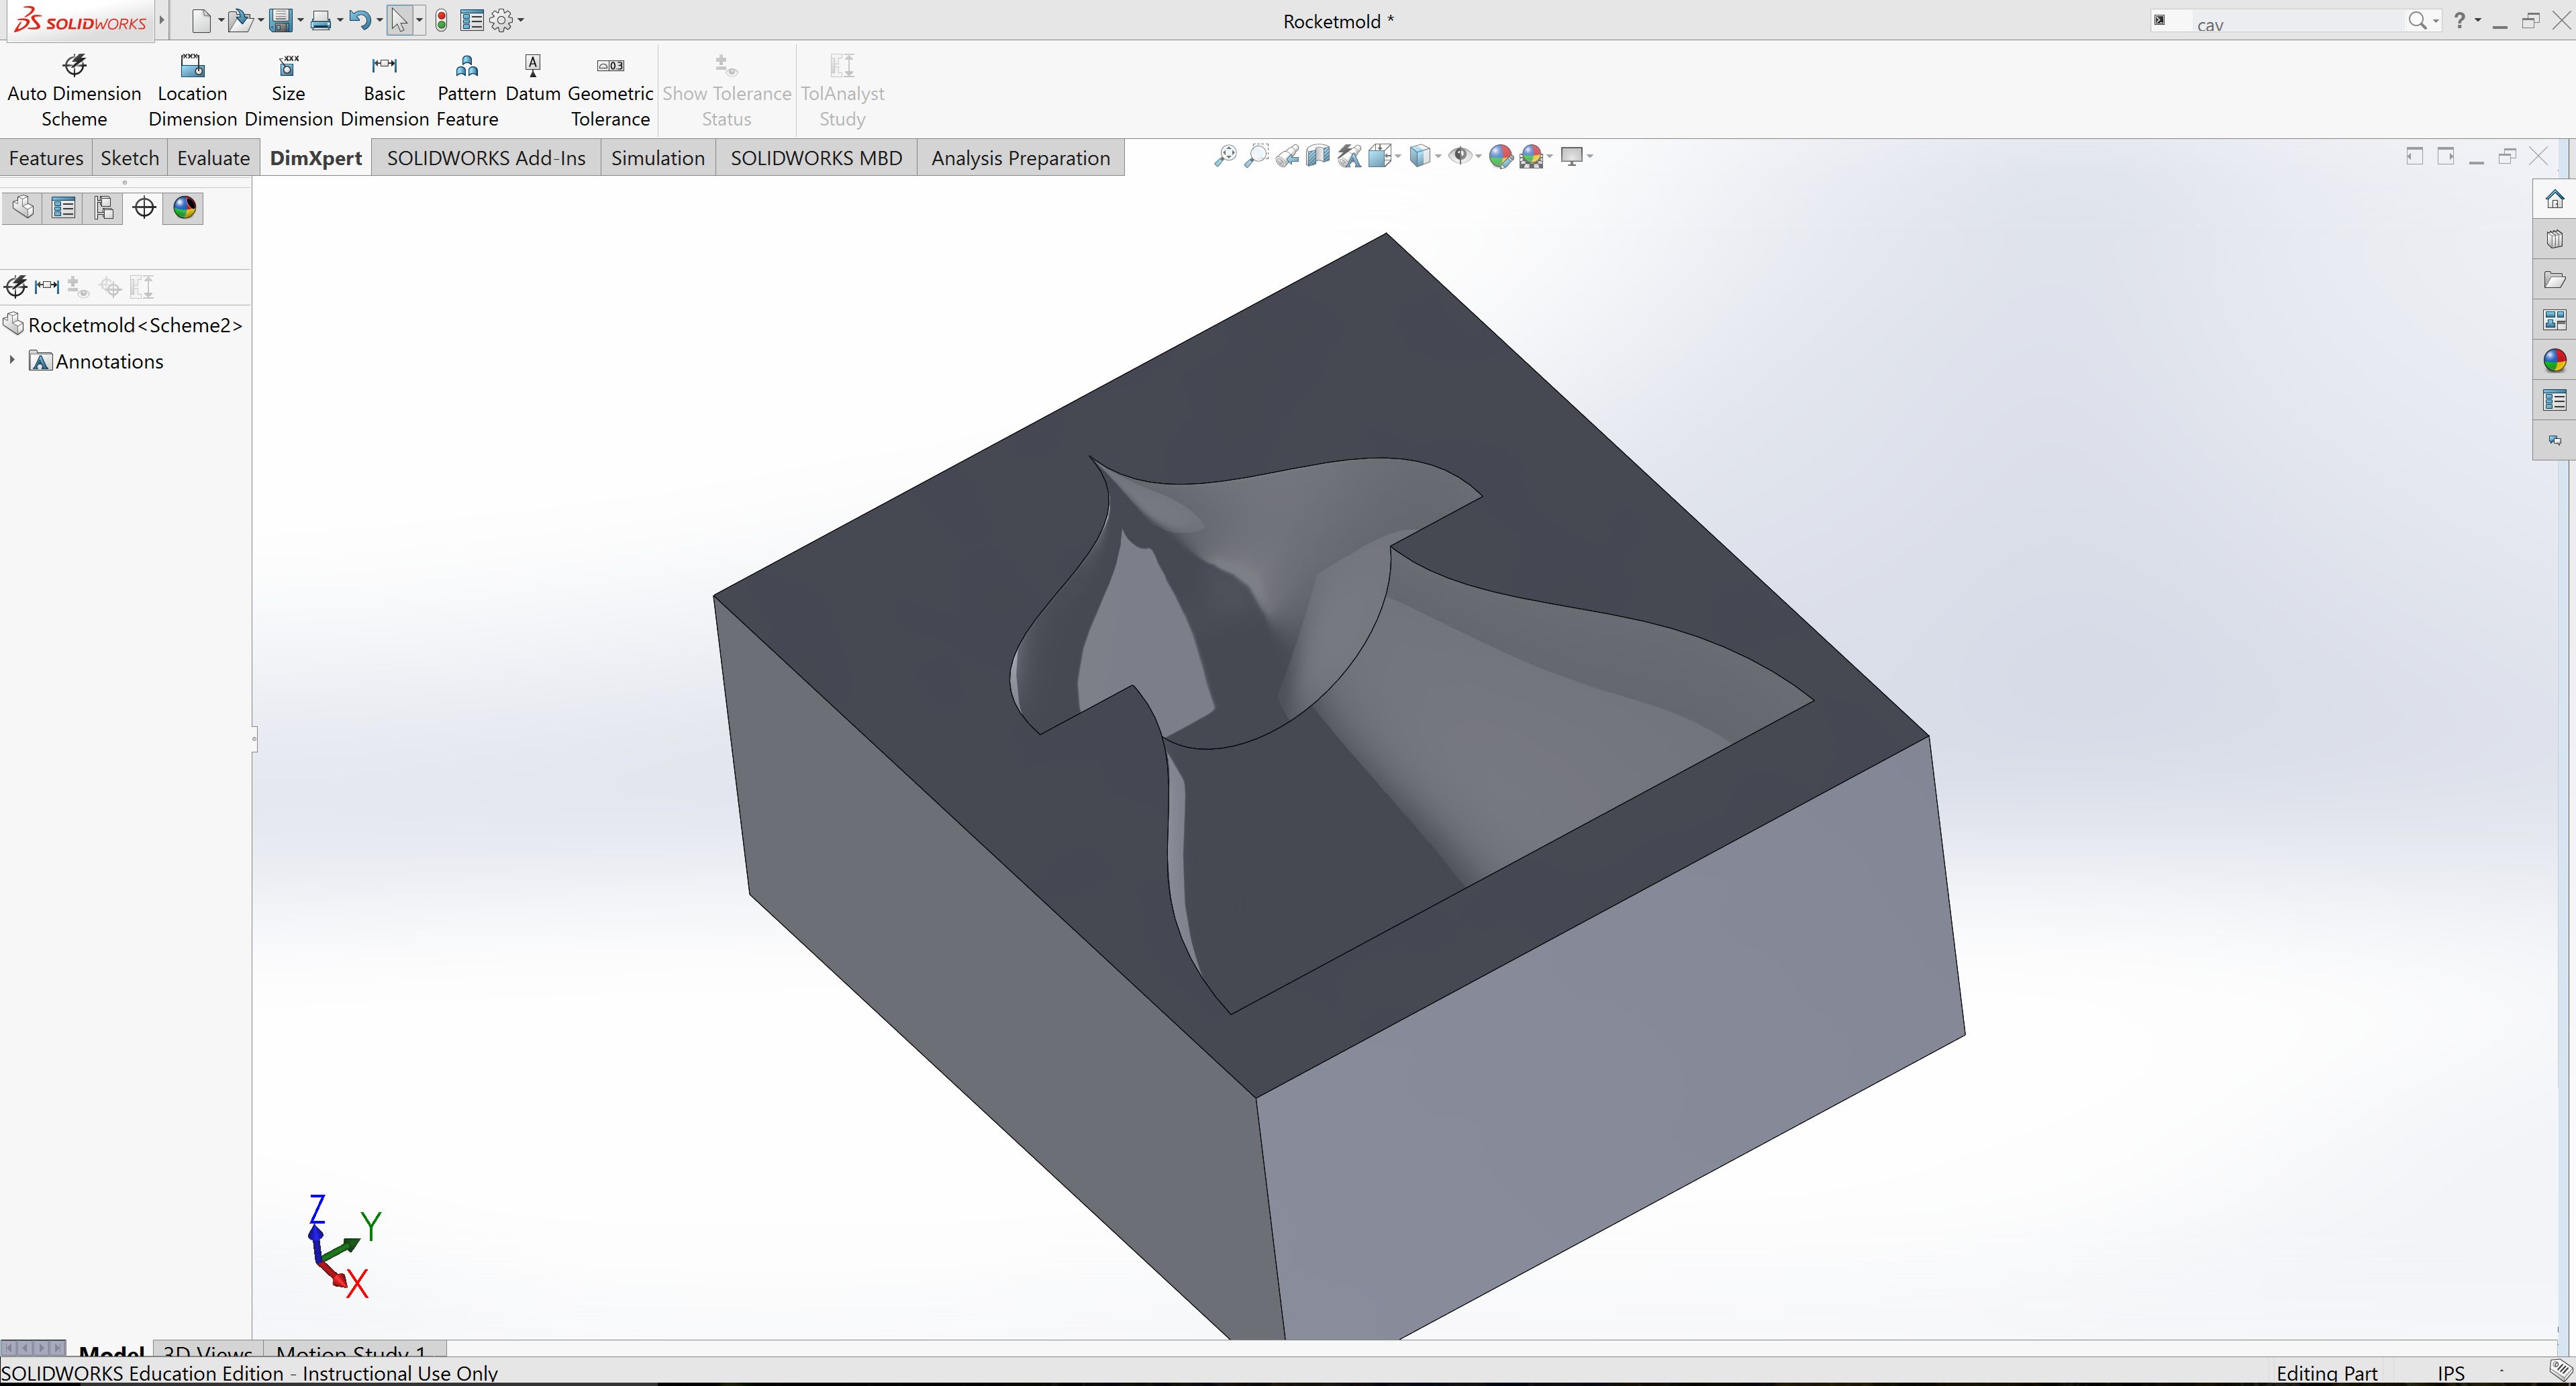
Task: Save the document with the floppy icon
Action: pos(281,20)
